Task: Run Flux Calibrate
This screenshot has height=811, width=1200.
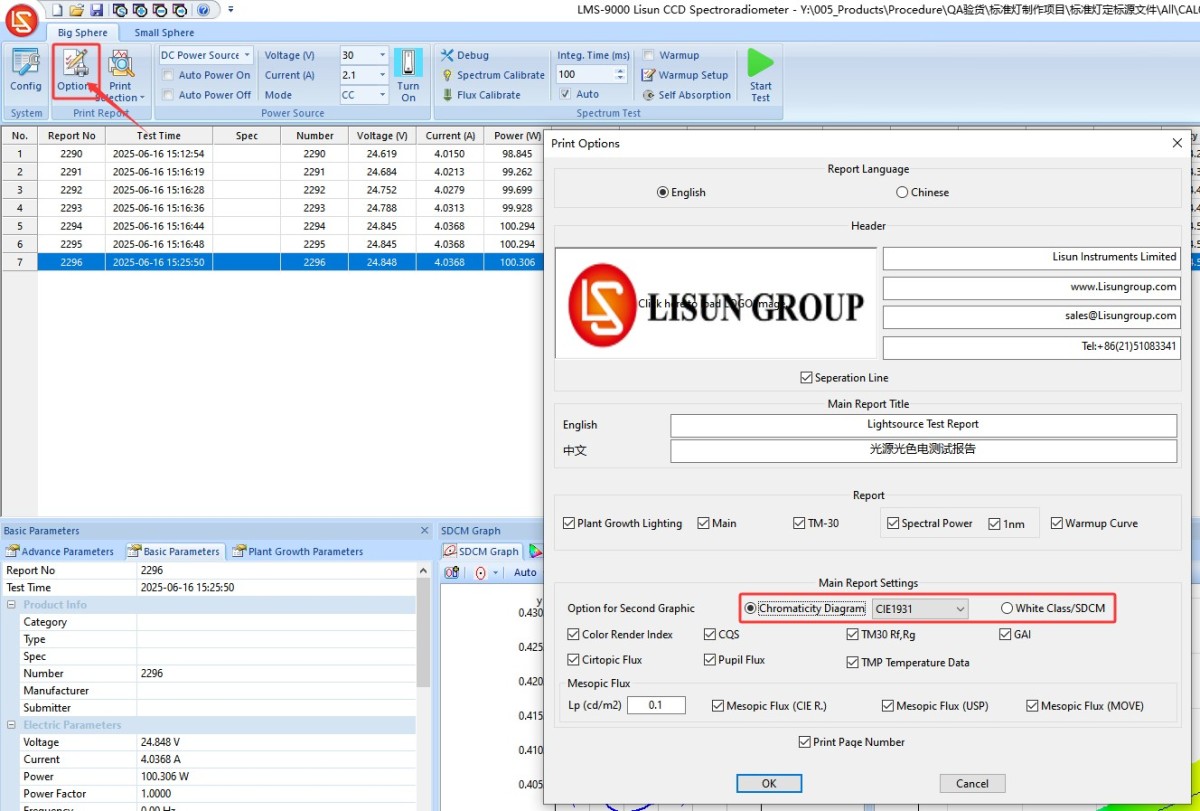Action: [481, 95]
